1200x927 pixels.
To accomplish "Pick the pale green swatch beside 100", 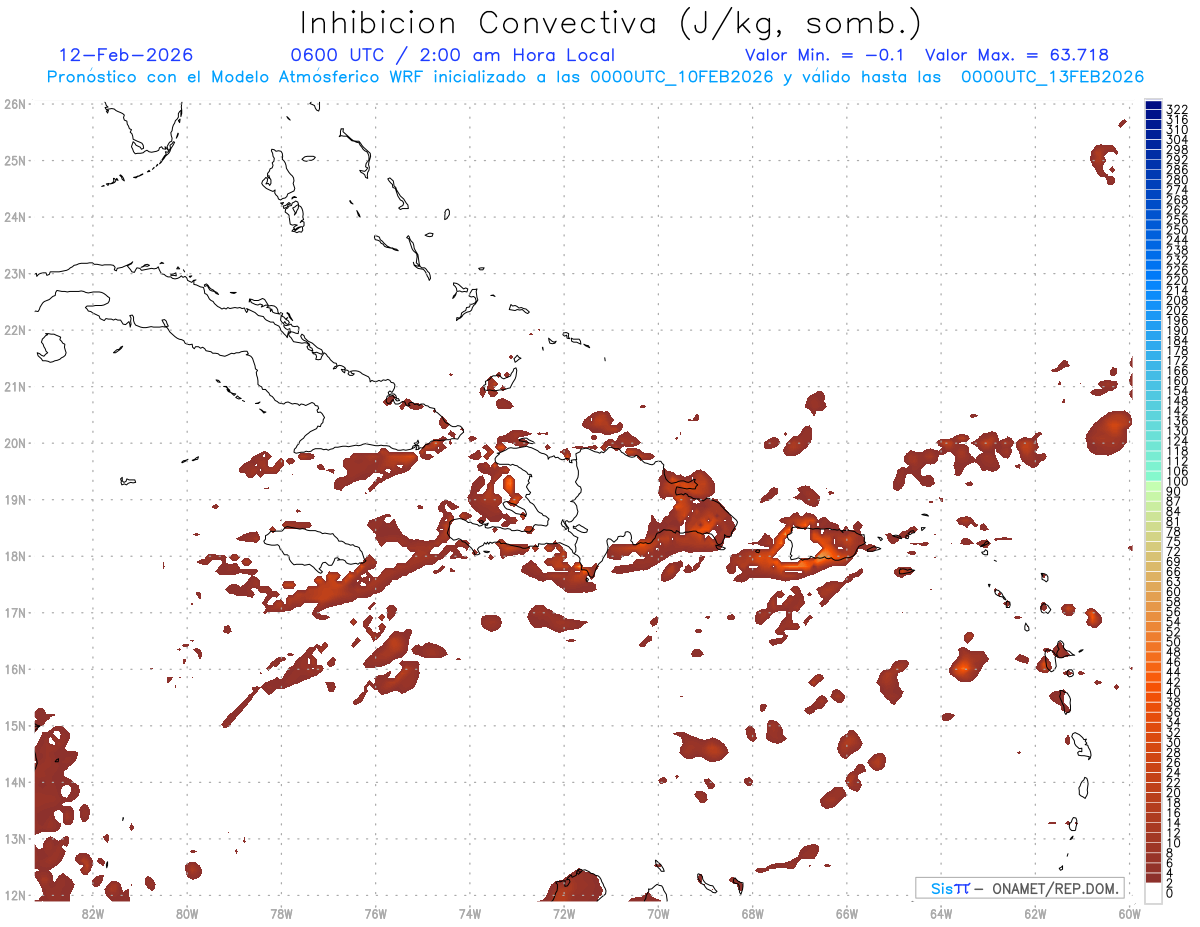I will tap(1153, 484).
